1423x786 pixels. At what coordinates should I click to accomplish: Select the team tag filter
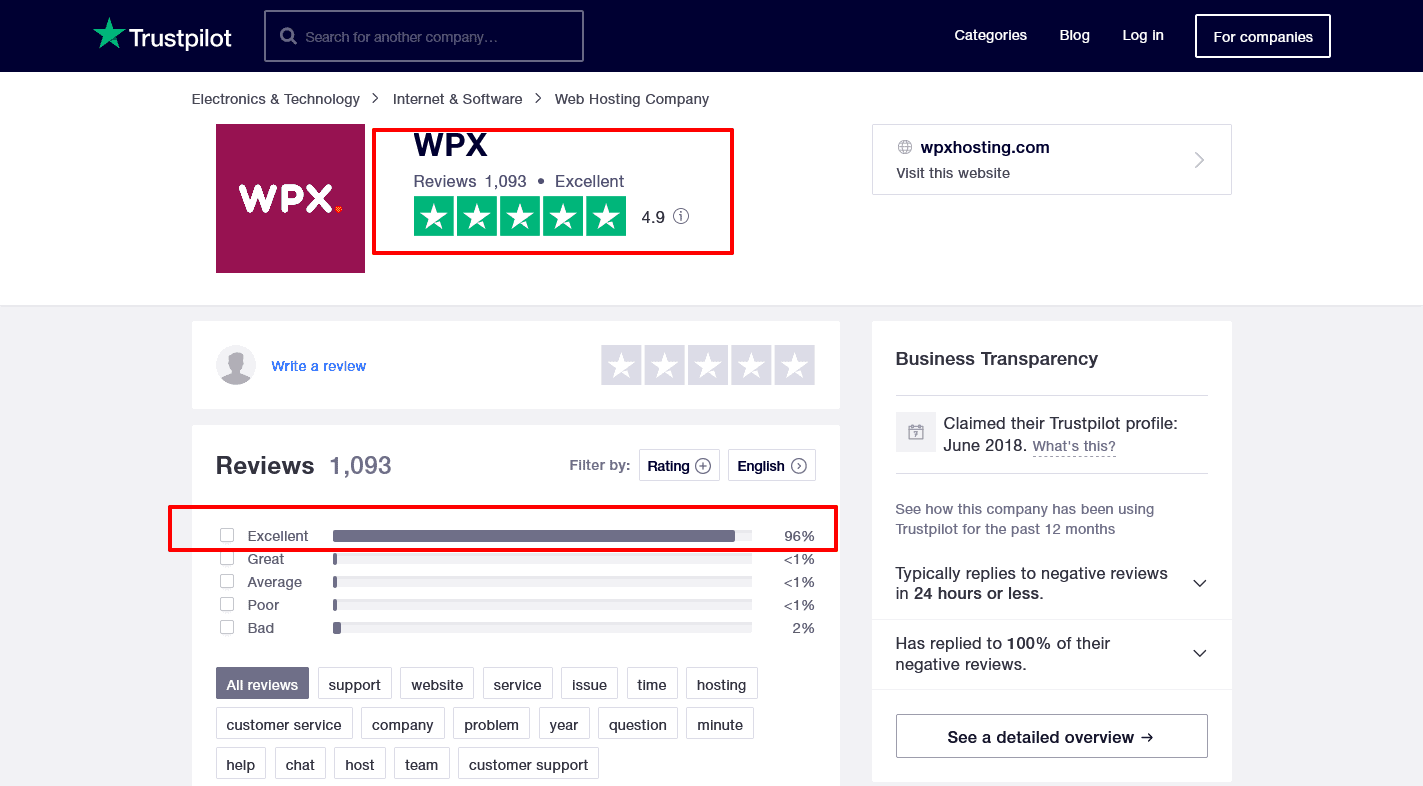tap(422, 764)
